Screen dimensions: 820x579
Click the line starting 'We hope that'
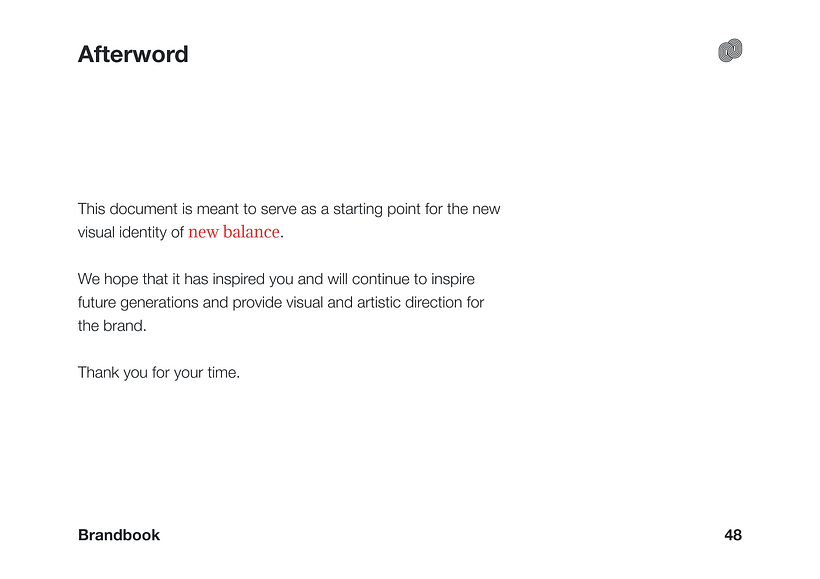click(x=276, y=279)
